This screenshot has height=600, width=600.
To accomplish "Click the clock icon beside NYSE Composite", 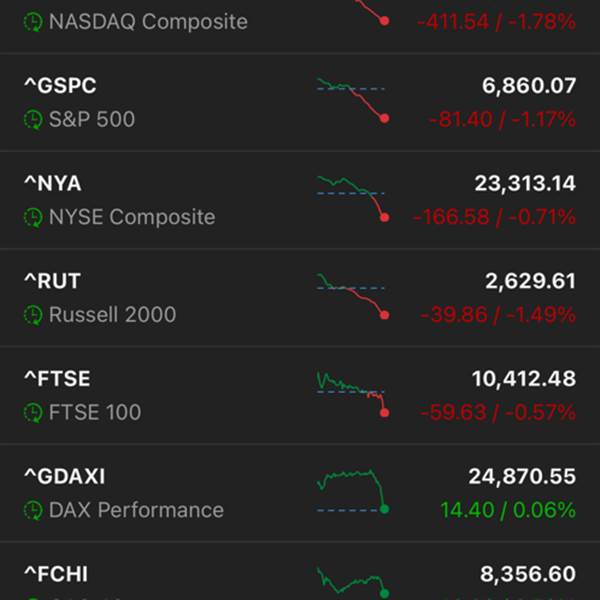I will pos(34,217).
